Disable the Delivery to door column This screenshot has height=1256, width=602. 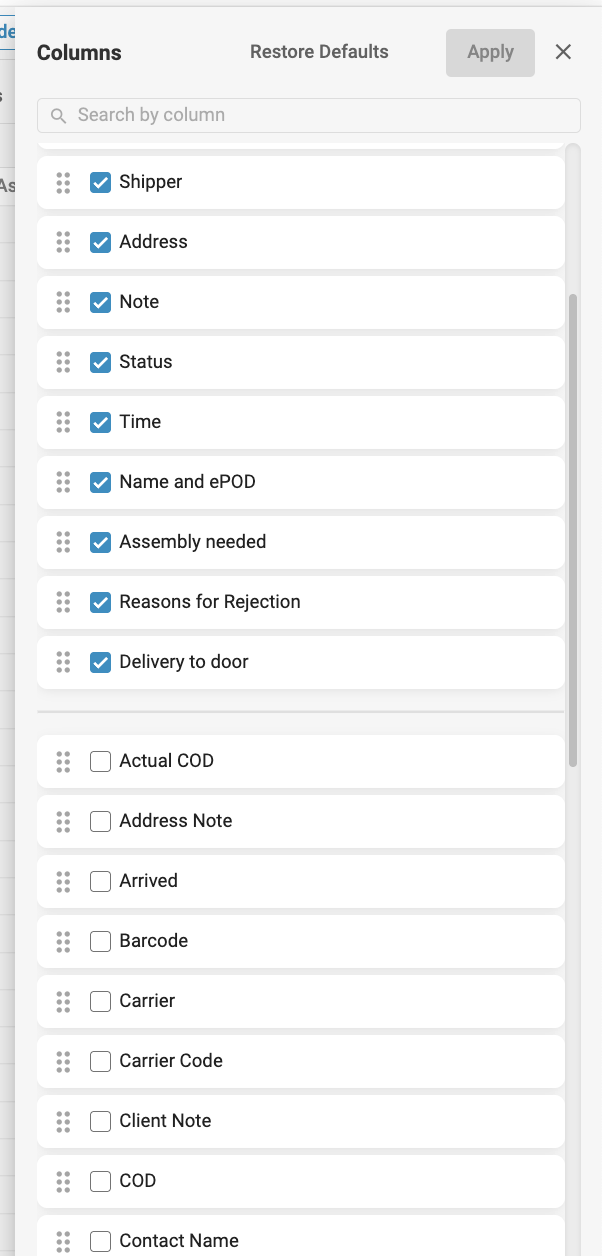pyautogui.click(x=100, y=662)
